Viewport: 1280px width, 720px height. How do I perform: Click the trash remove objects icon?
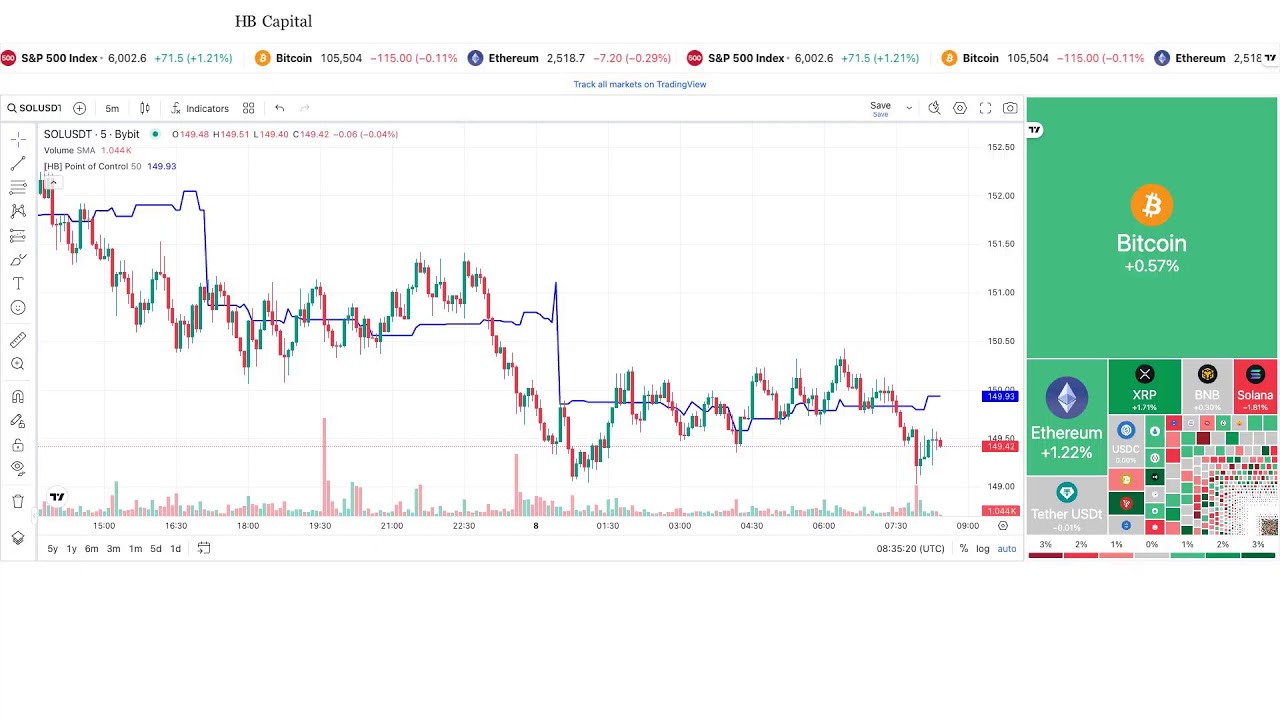coord(18,501)
